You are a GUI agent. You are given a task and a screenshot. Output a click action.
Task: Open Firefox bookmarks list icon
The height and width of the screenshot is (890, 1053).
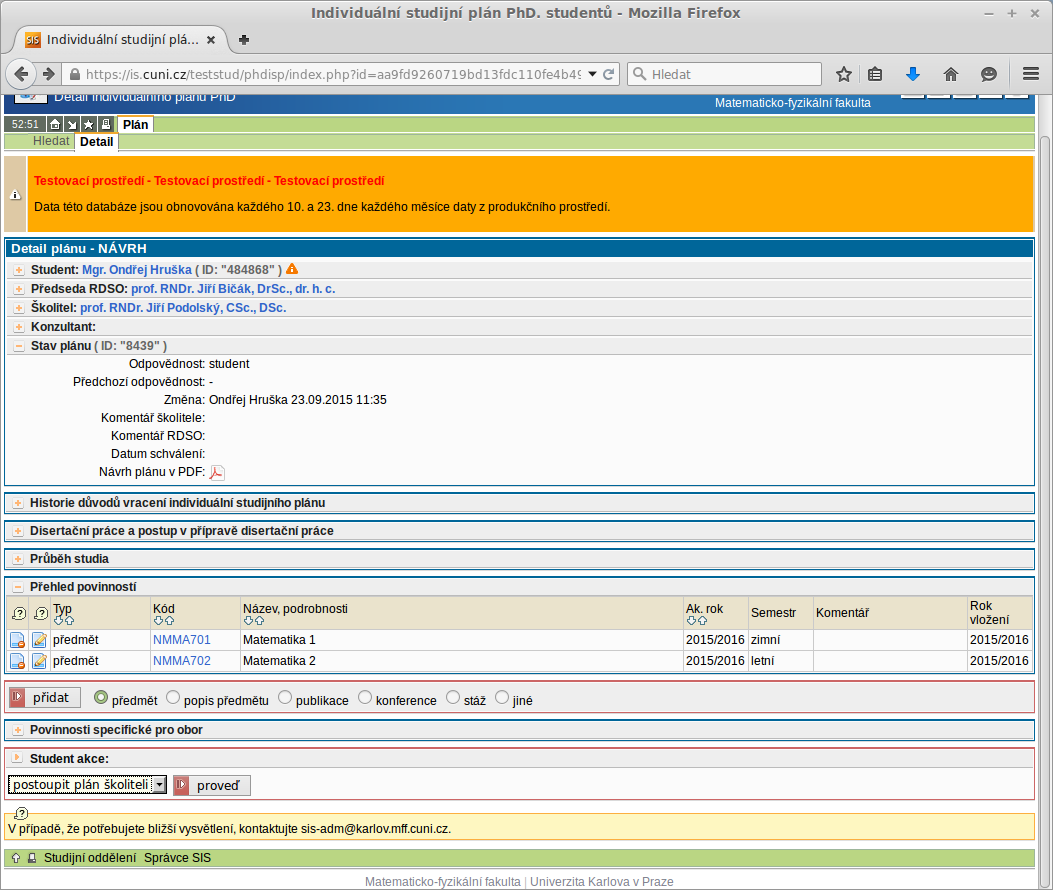874,74
